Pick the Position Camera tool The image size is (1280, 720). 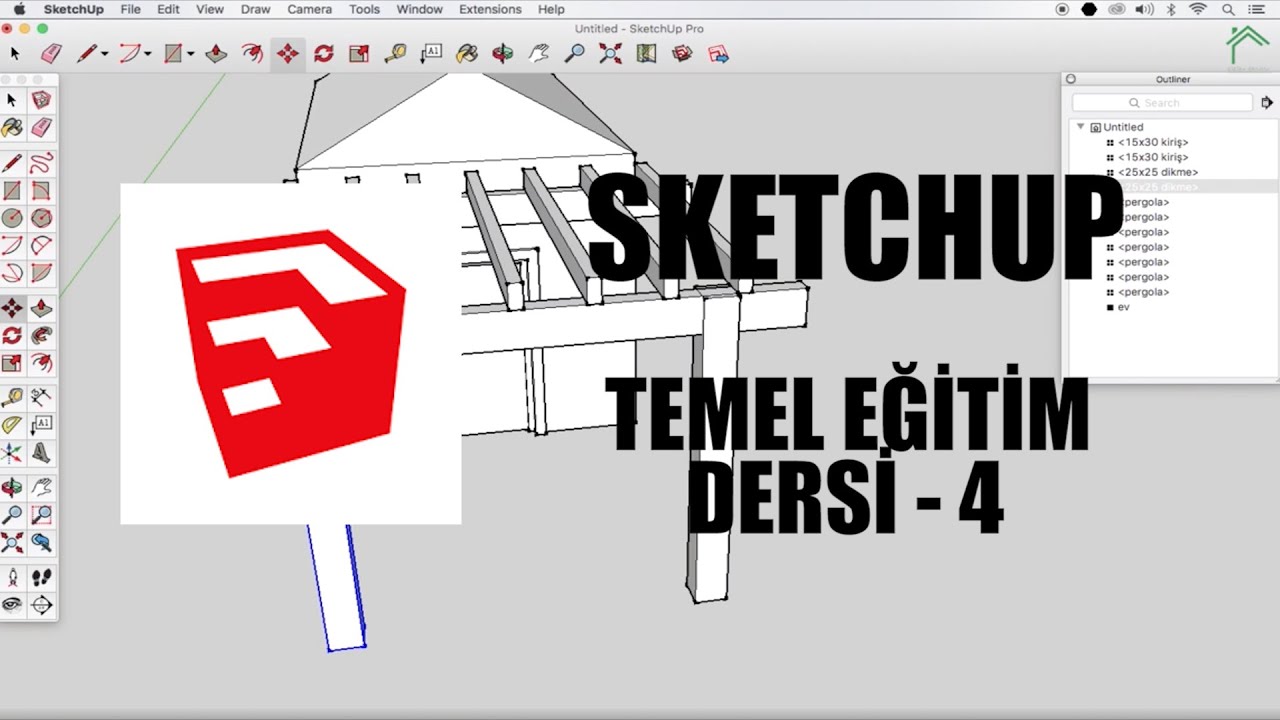(12, 578)
